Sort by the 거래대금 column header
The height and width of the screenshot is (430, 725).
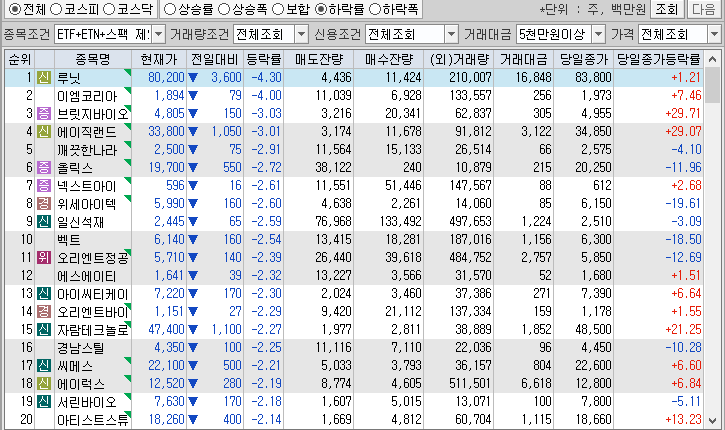point(523,59)
